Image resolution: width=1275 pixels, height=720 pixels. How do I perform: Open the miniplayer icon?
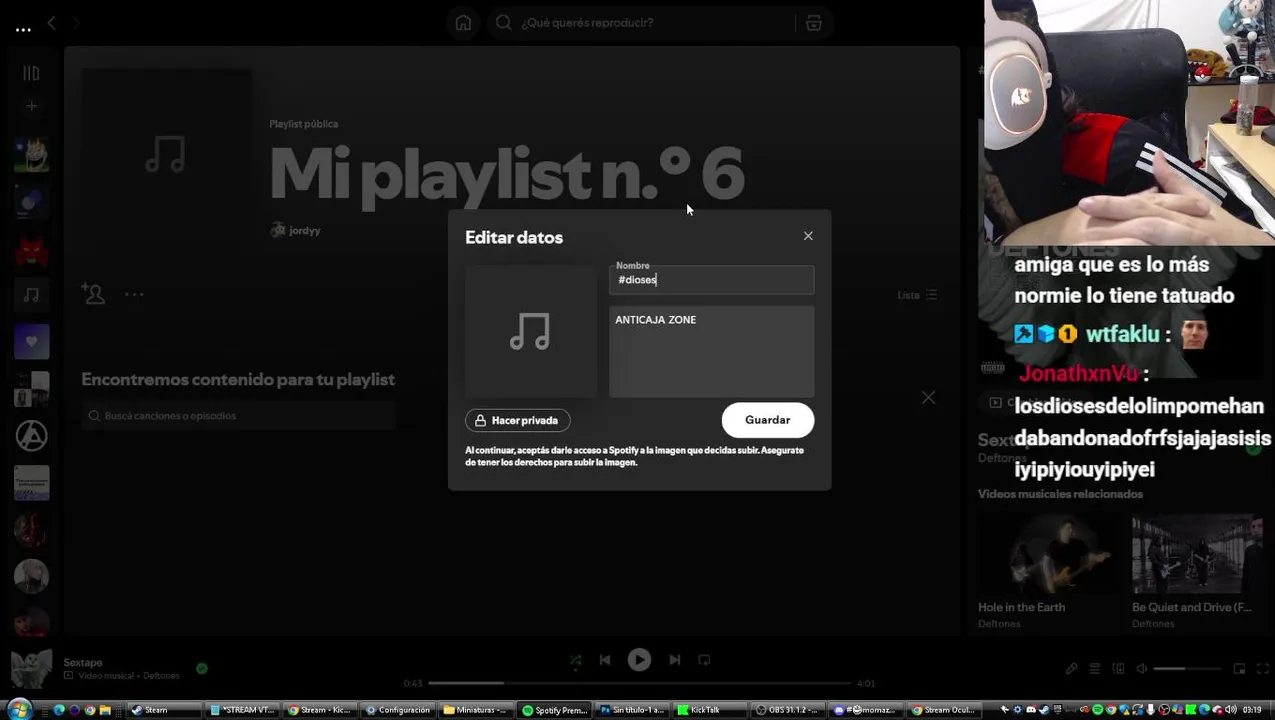tap(1239, 669)
